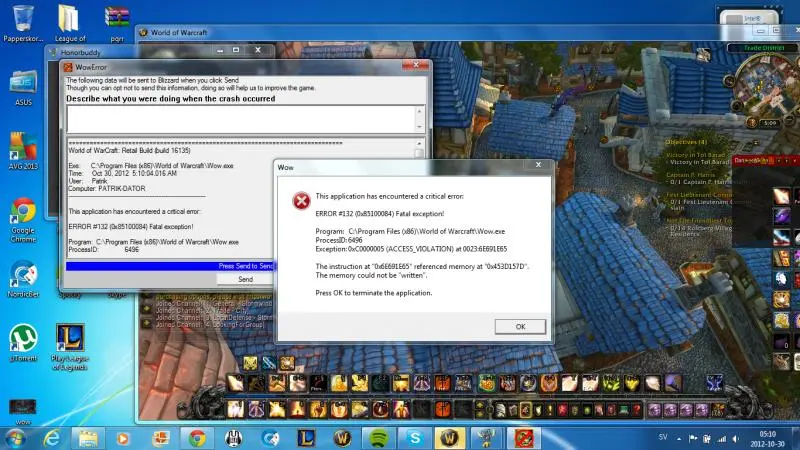Image resolution: width=800 pixels, height=450 pixels.
Task: Click the crash description text box
Action: point(241,119)
